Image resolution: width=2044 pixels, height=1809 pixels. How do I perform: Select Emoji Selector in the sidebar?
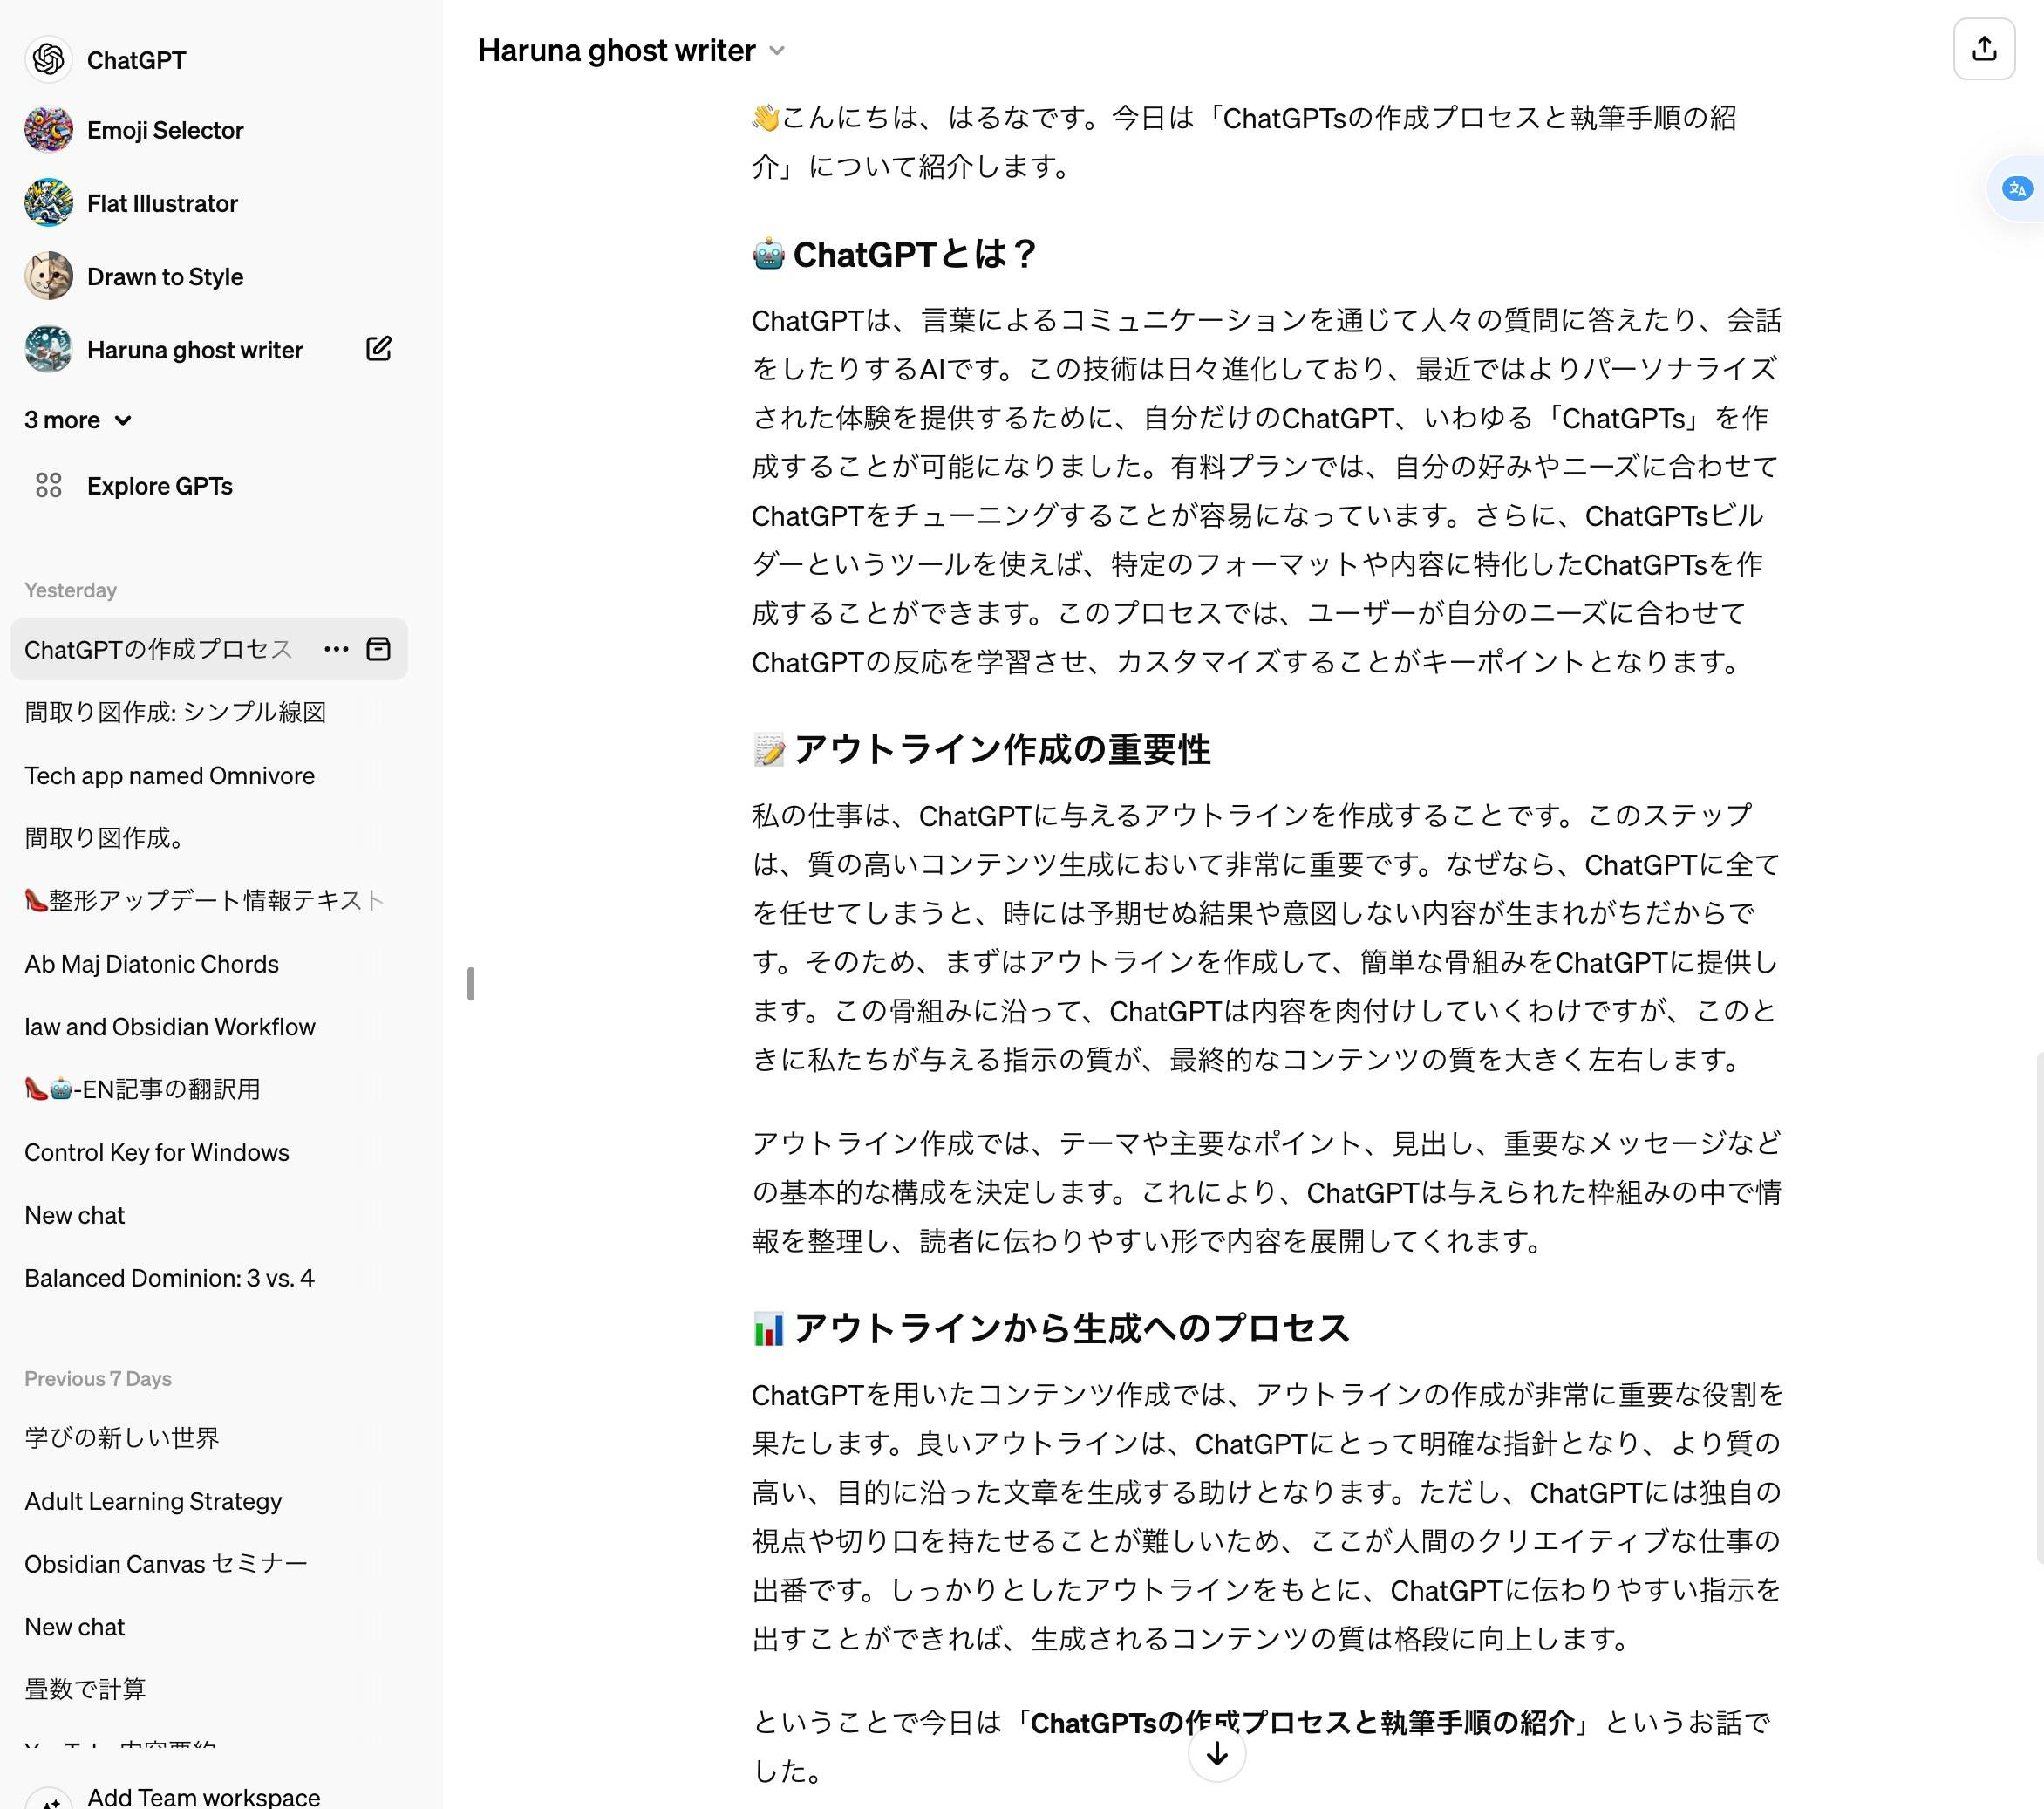point(165,130)
